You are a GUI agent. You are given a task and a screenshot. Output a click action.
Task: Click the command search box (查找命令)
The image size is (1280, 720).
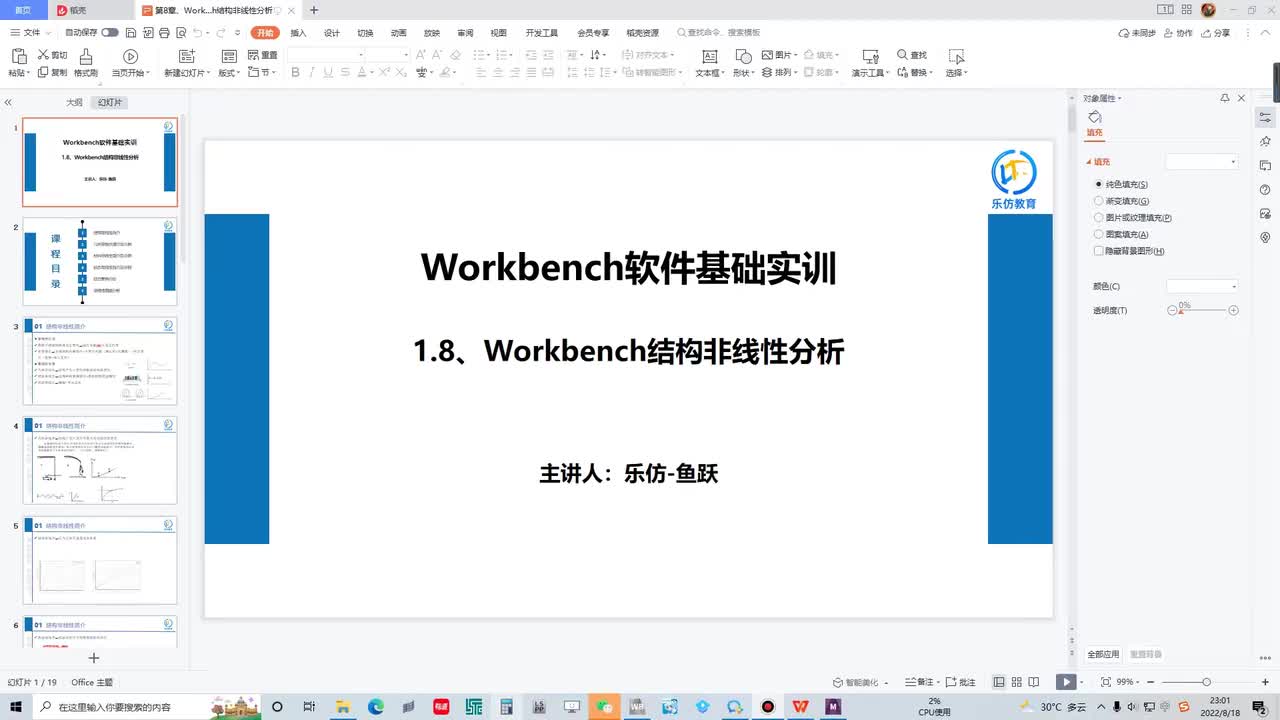click(x=718, y=33)
